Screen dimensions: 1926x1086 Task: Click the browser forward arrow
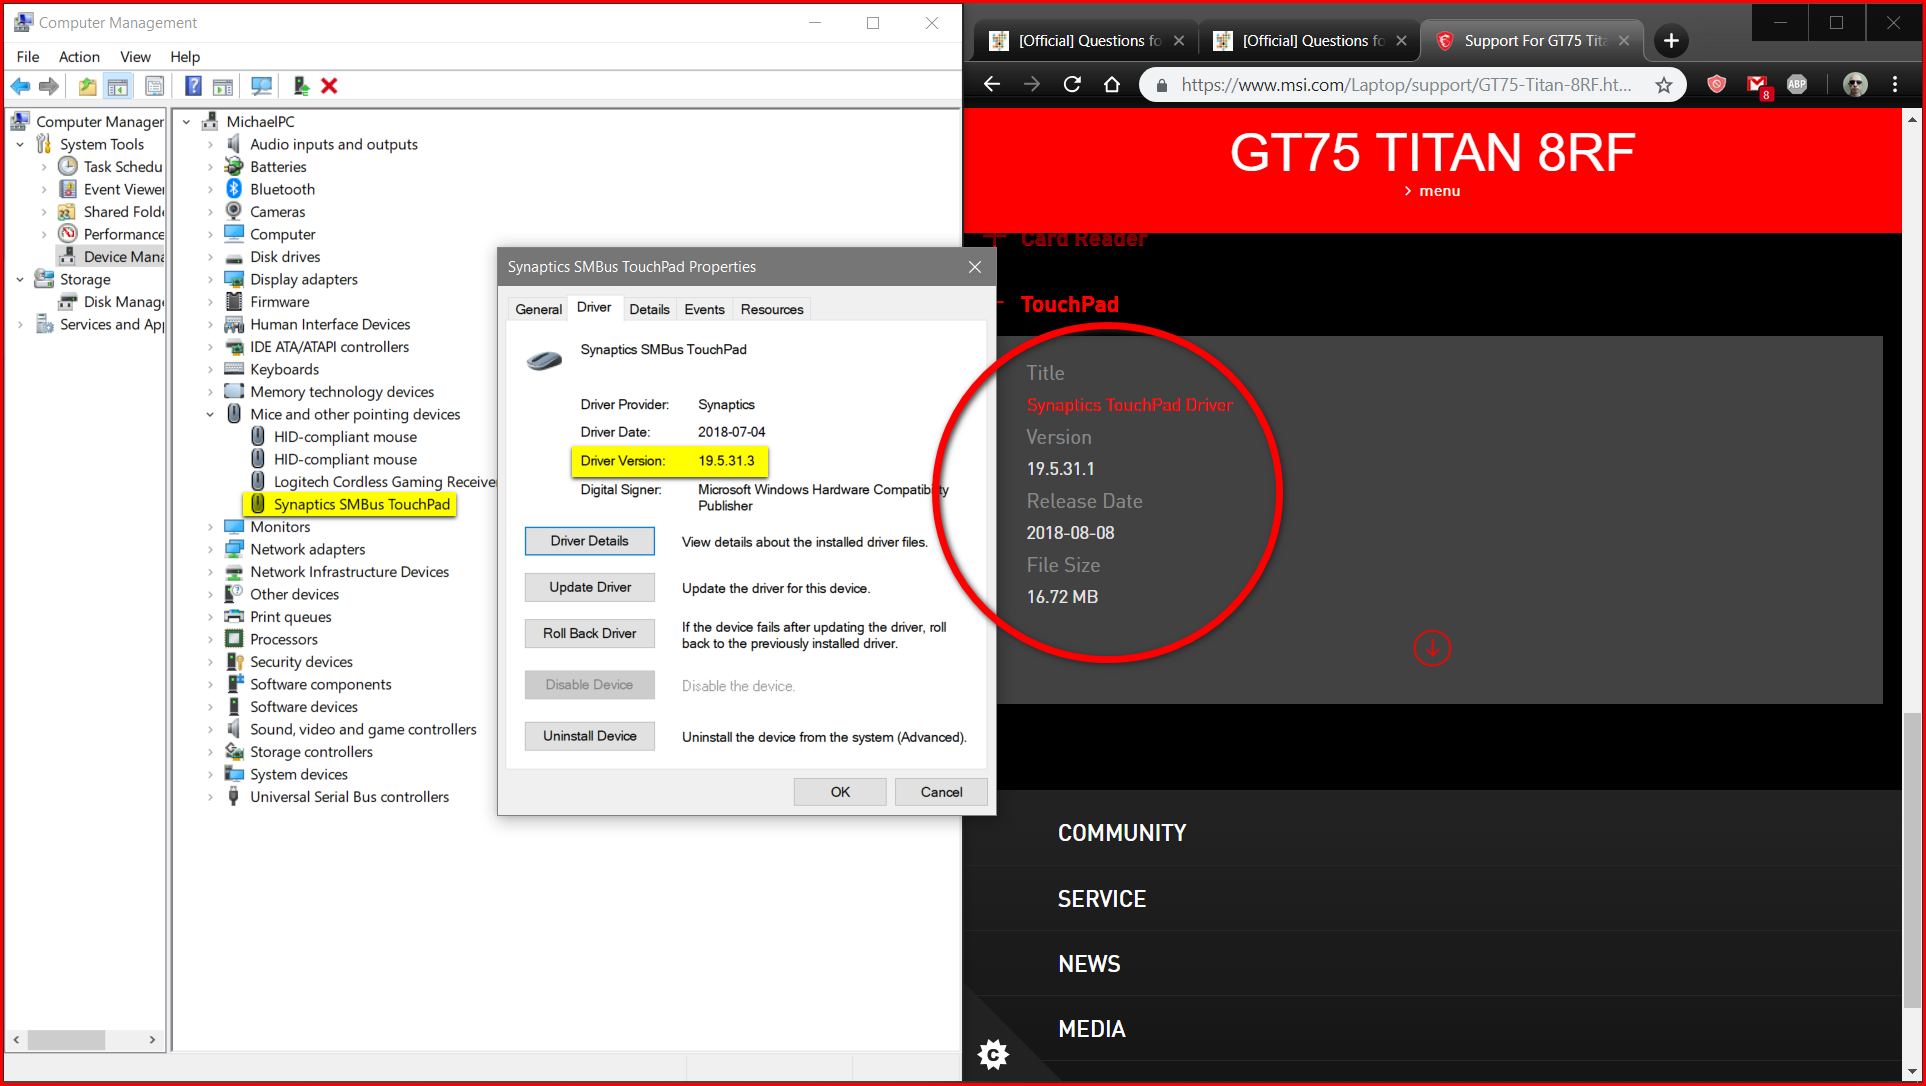tap(1032, 85)
